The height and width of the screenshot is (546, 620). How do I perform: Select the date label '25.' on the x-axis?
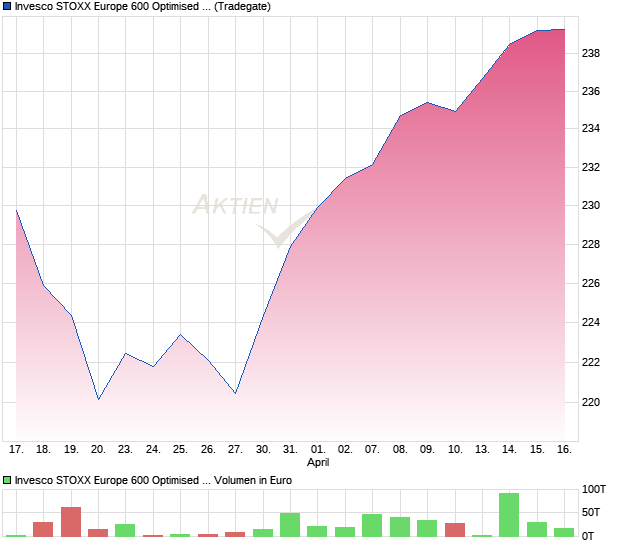tap(180, 450)
